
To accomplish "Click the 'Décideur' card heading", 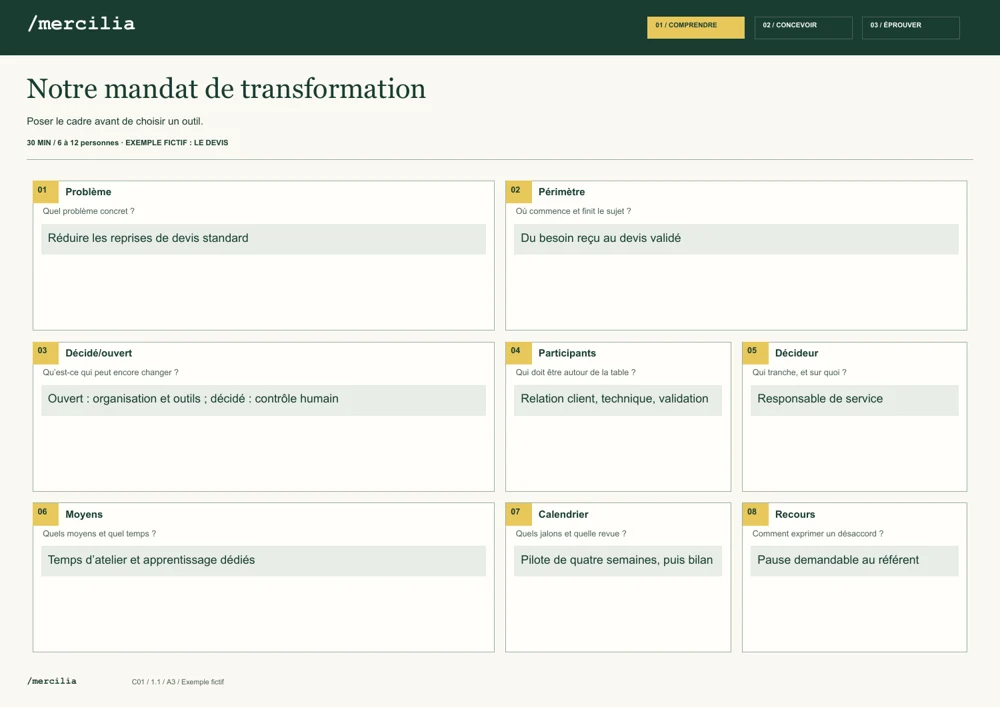I will click(797, 353).
